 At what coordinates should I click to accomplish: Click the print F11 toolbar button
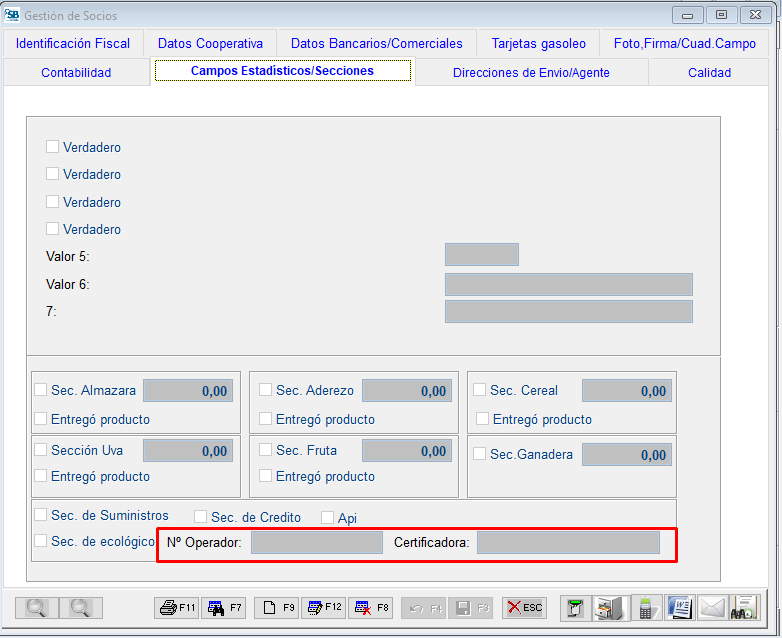coord(177,607)
